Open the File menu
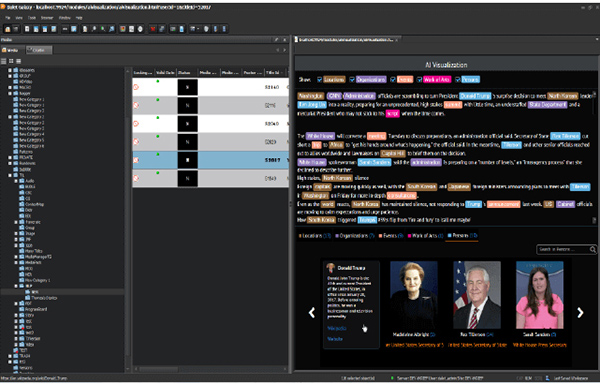This screenshot has height=384, width=600. tap(7, 18)
